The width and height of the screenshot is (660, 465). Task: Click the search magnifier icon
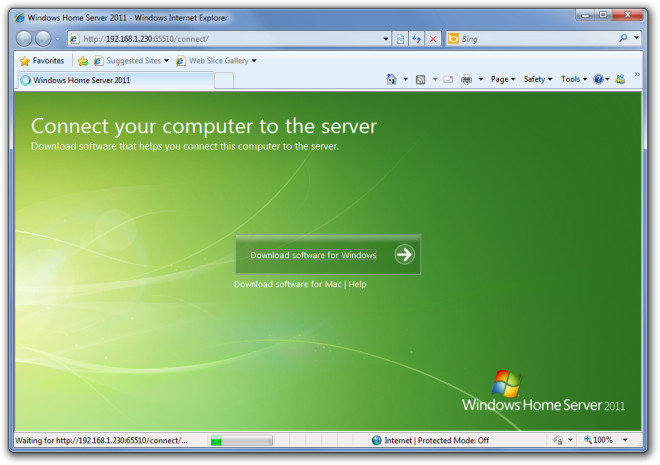pos(623,38)
